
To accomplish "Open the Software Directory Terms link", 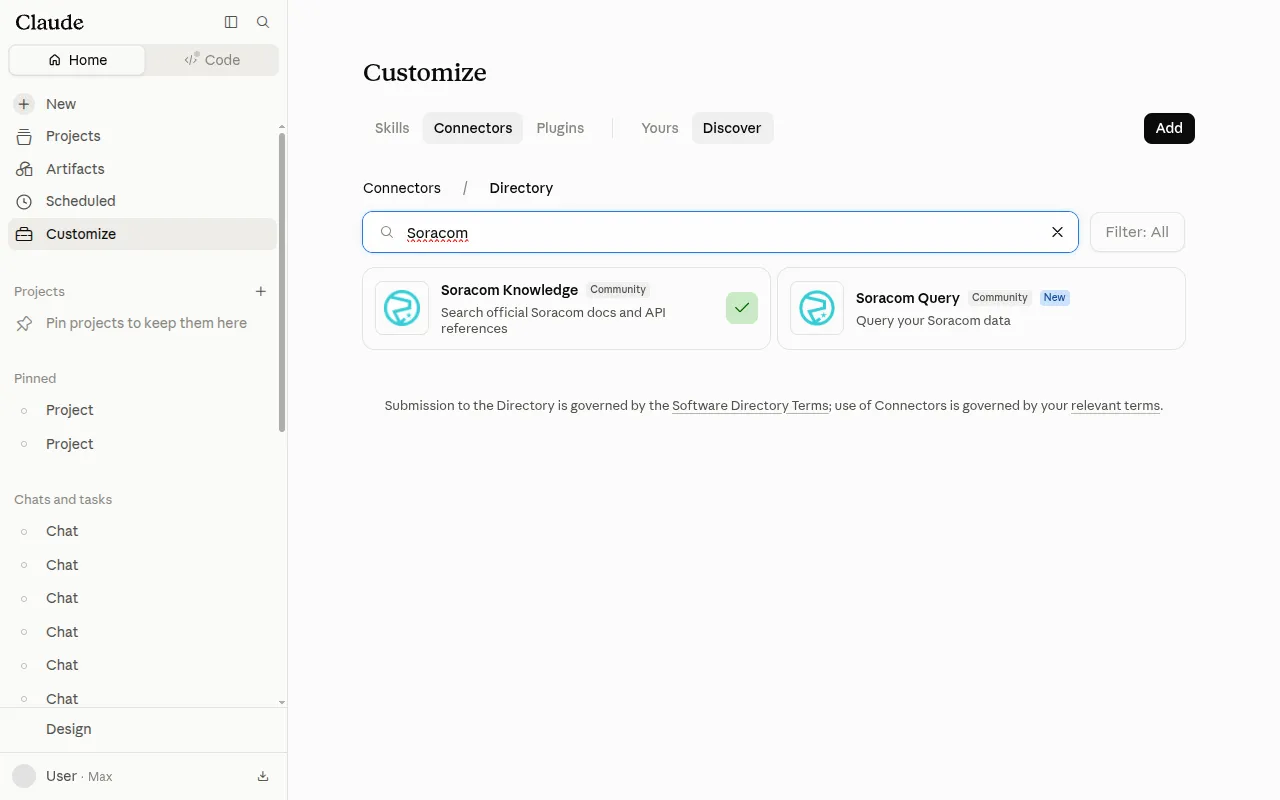I will click(x=750, y=406).
